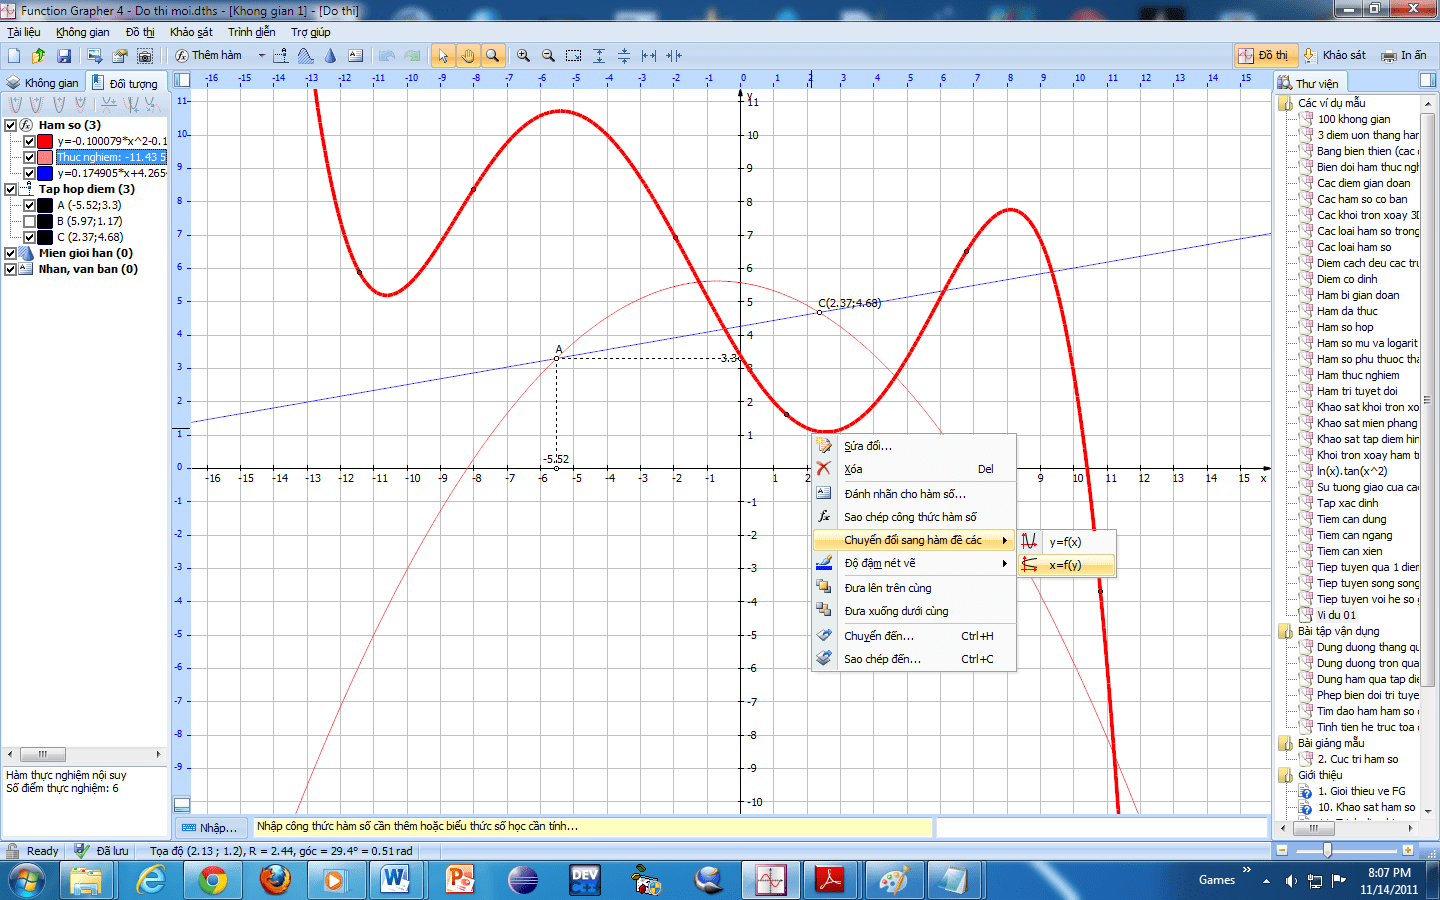
Task: Uncheck the y=-0.100079*x^2 function checkbox
Action: 29,141
